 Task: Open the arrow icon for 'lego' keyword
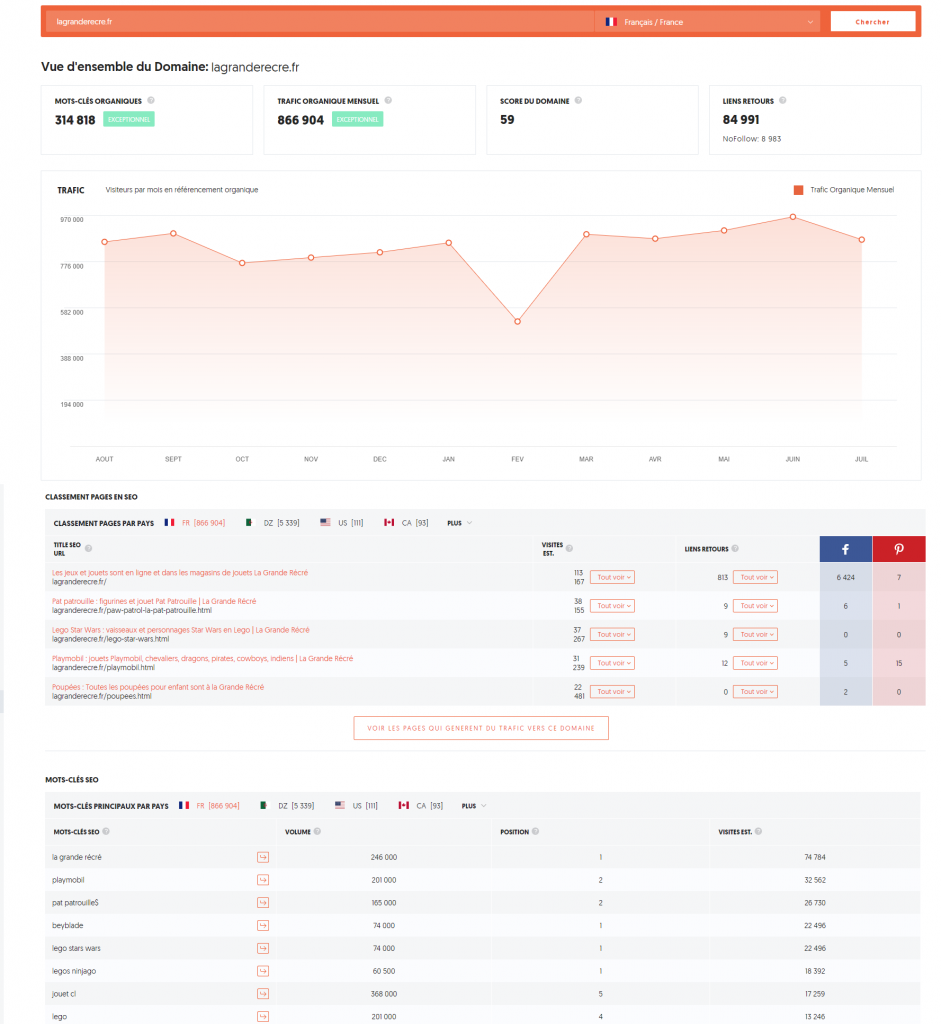263,1017
